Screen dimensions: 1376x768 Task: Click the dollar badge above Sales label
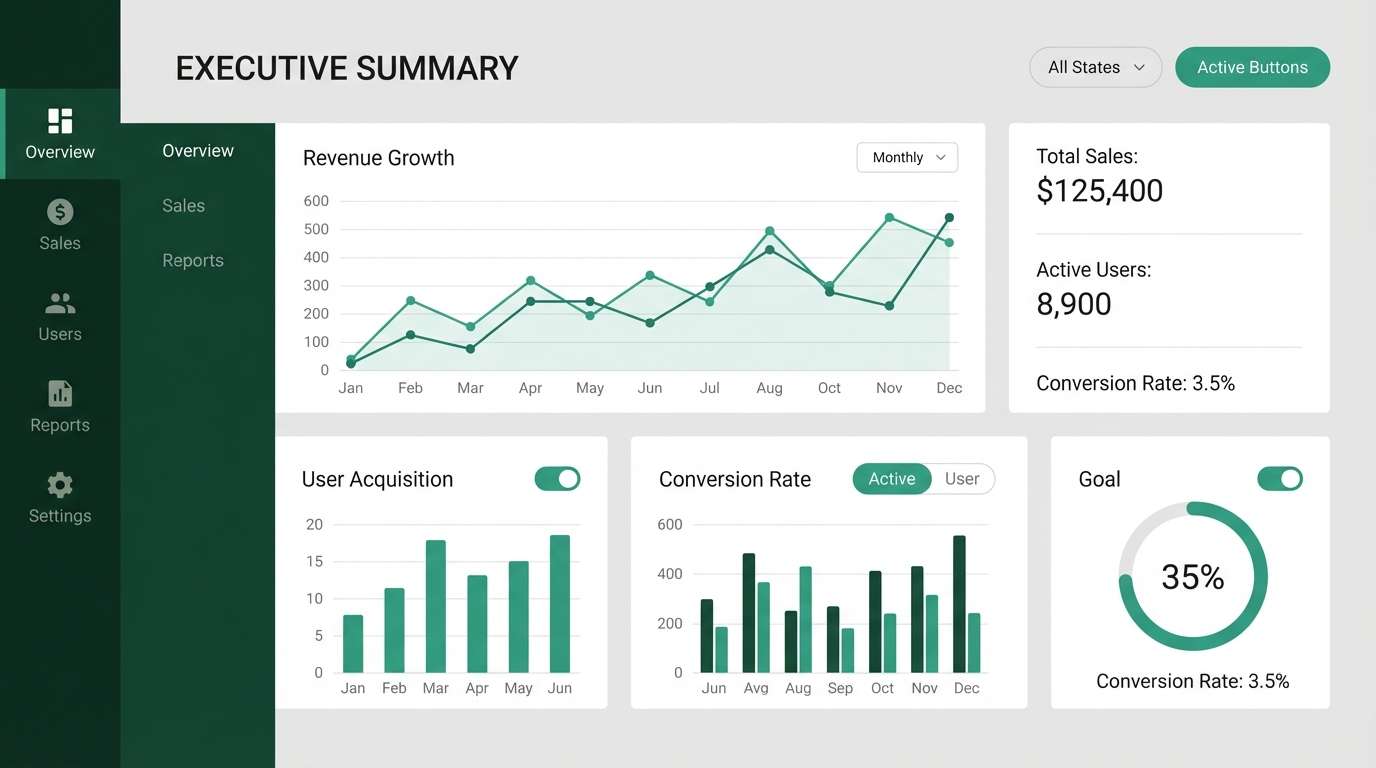click(59, 211)
